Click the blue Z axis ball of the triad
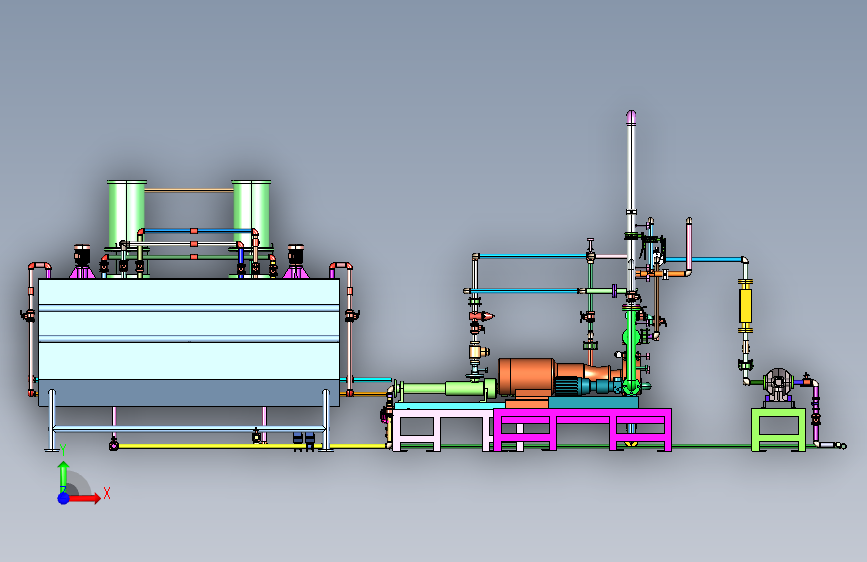The height and width of the screenshot is (562, 867). pyautogui.click(x=64, y=498)
